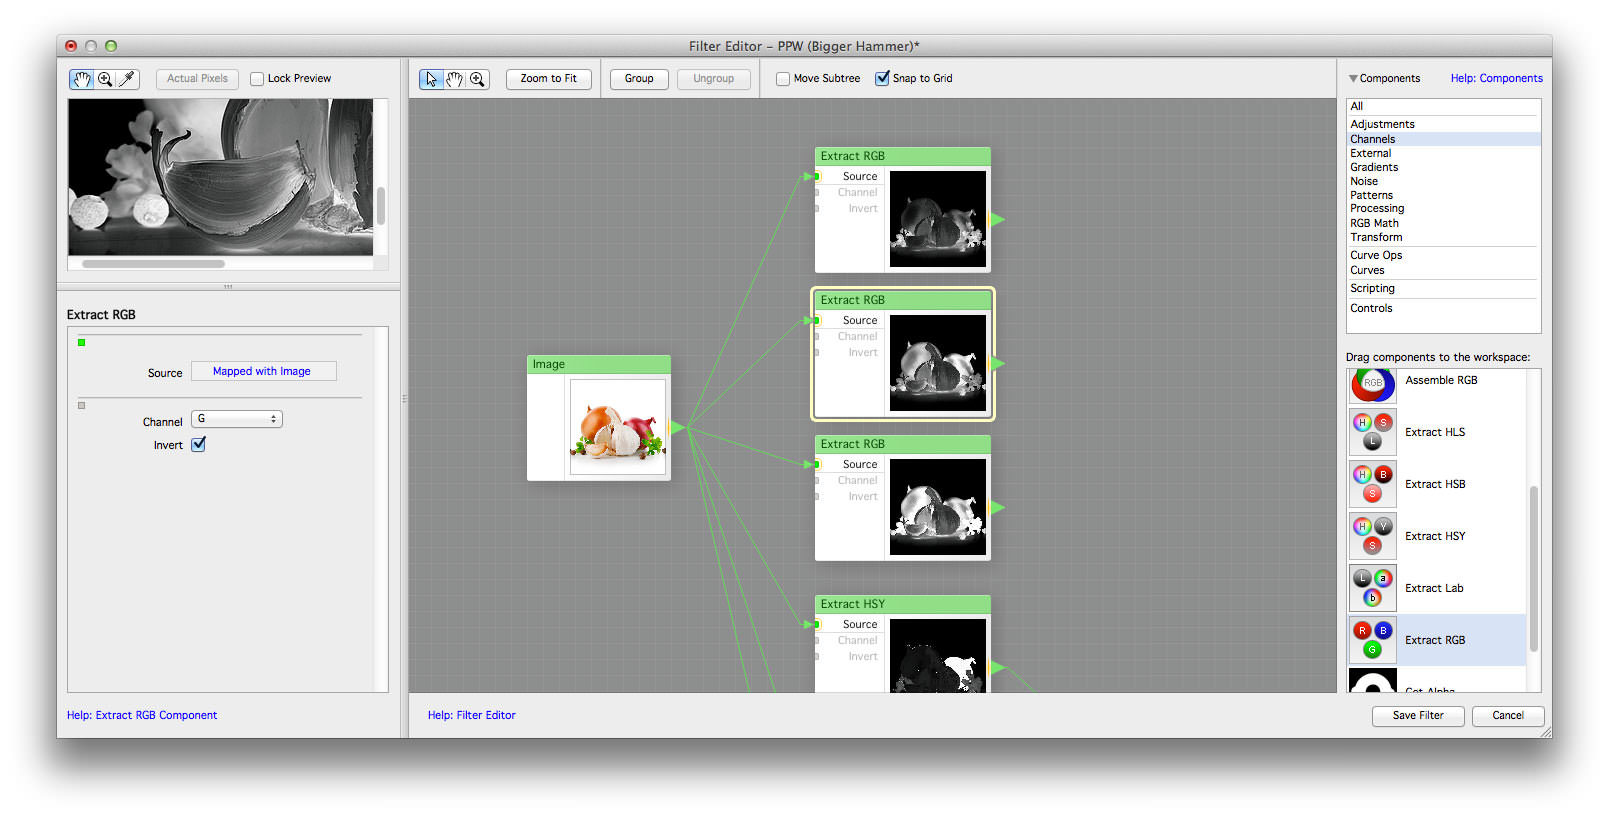The width and height of the screenshot is (1609, 817).
Task: Click the Extract HSB component icon
Action: (1373, 484)
